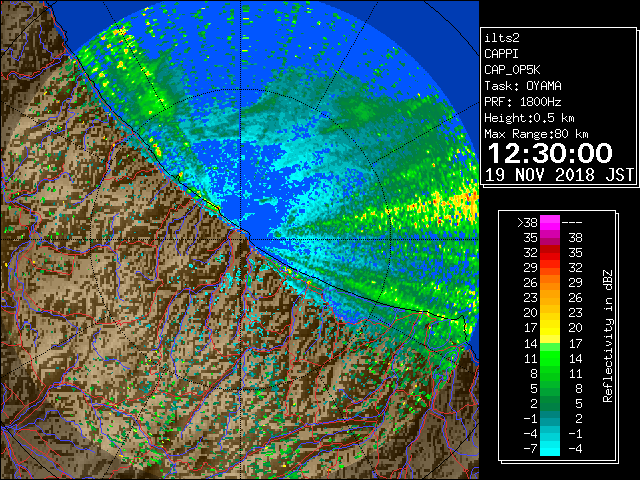Click the --- mark in legend
The height and width of the screenshot is (480, 640).
[x=572, y=223]
